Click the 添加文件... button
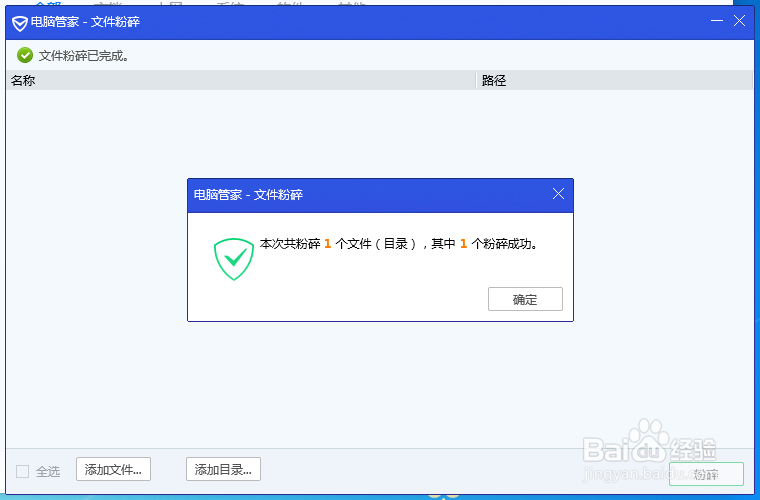This screenshot has width=760, height=500. click(x=113, y=469)
